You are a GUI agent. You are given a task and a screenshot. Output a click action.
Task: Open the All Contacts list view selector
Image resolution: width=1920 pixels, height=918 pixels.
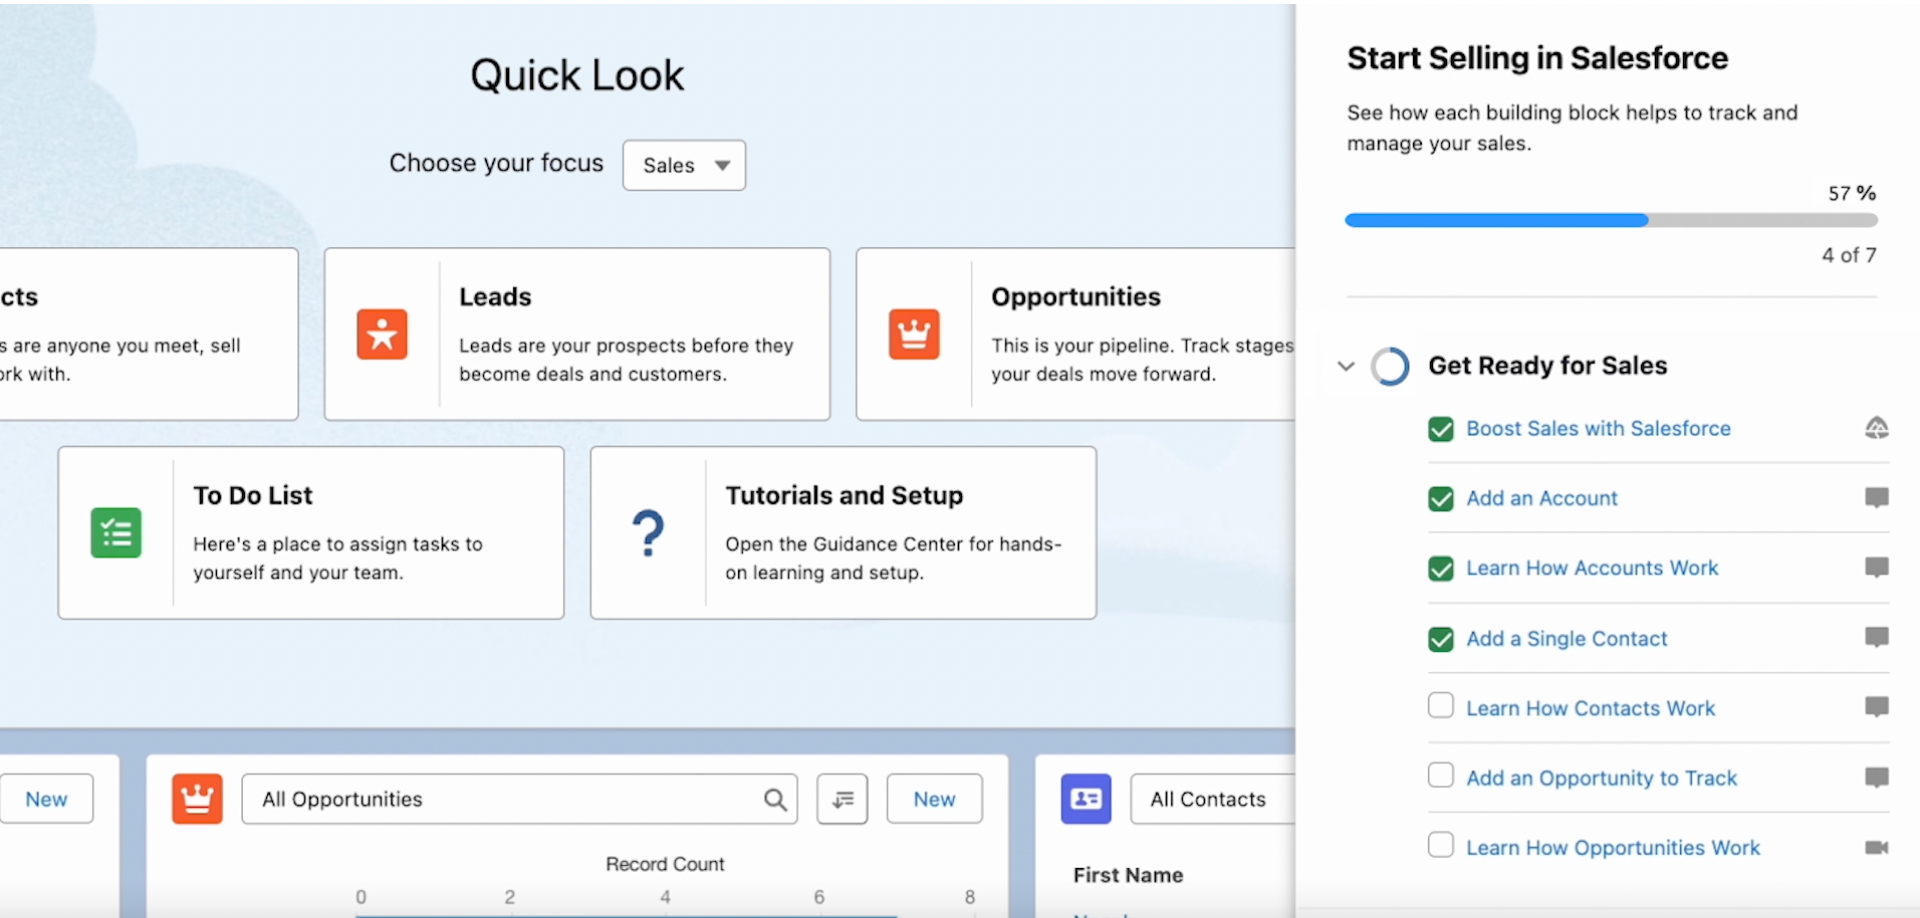click(1213, 799)
